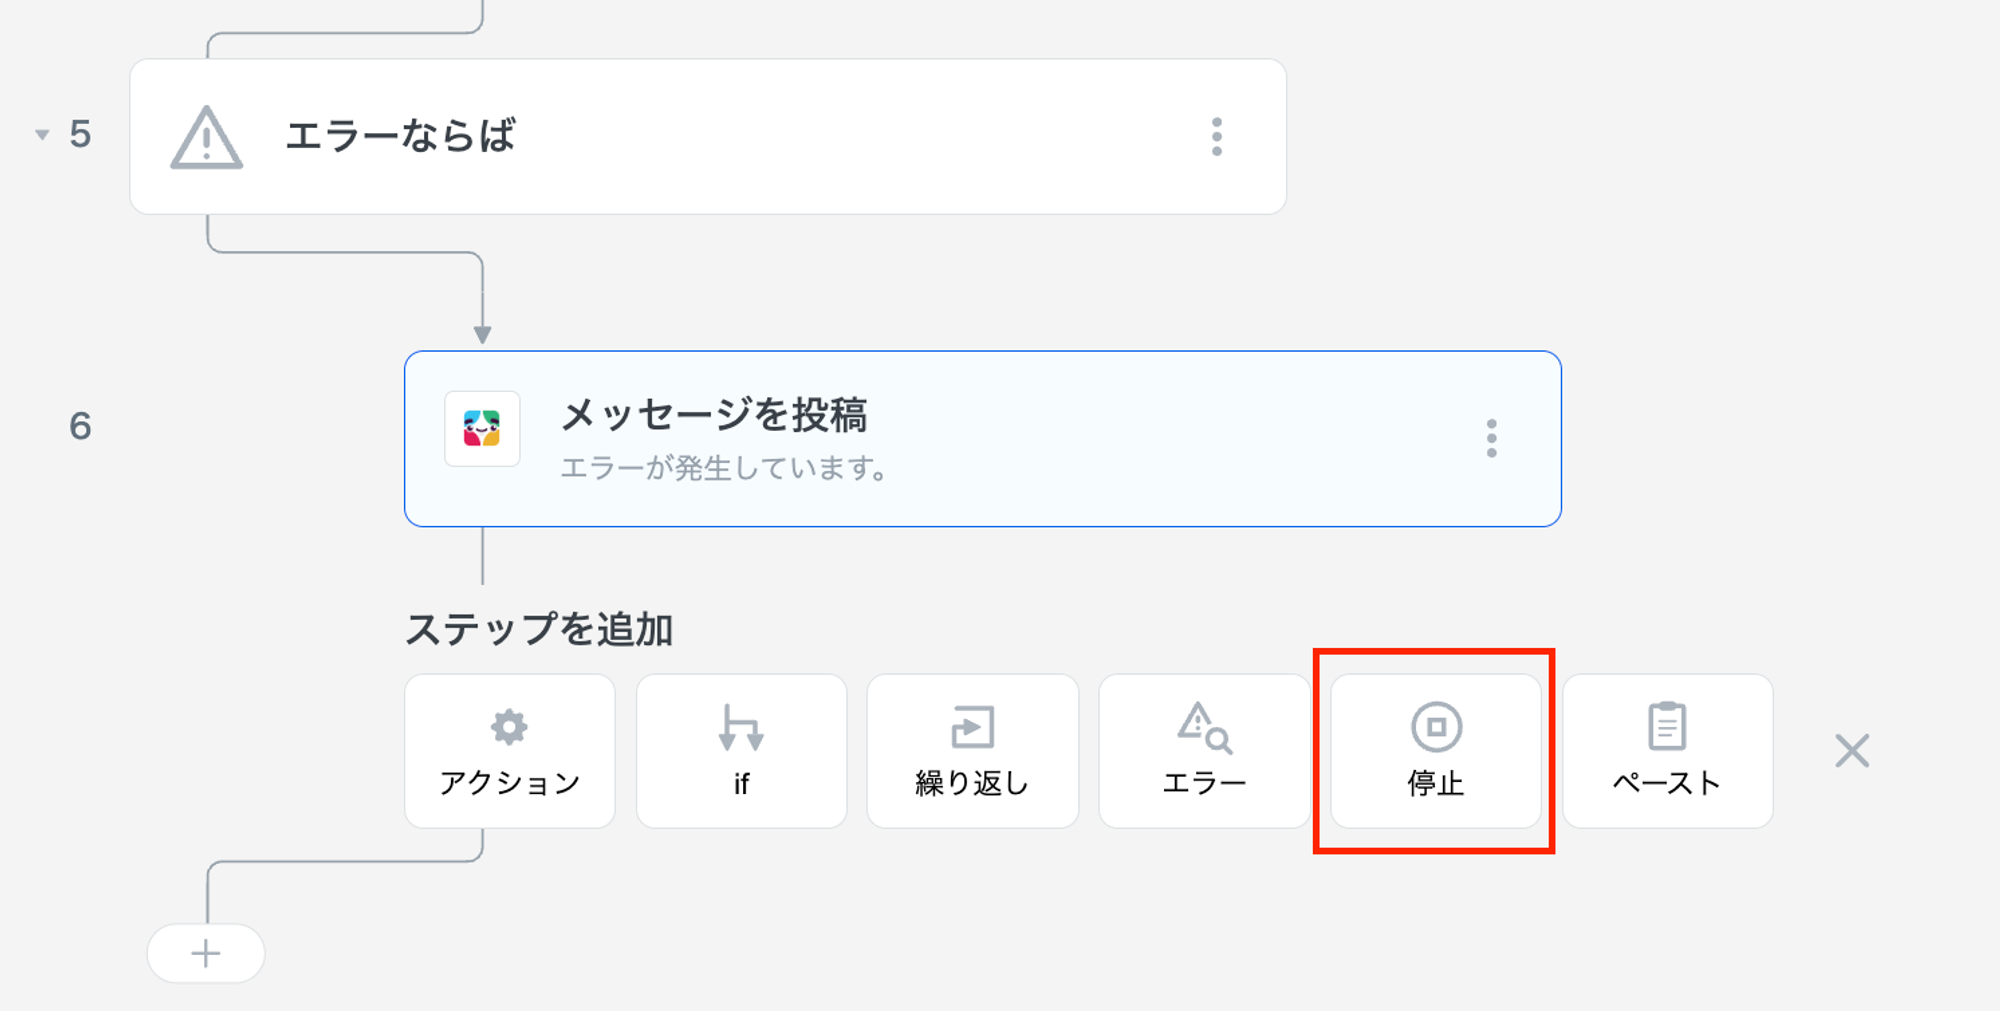
Task: Click the warning triangle icon in step 5
Action: pos(206,138)
